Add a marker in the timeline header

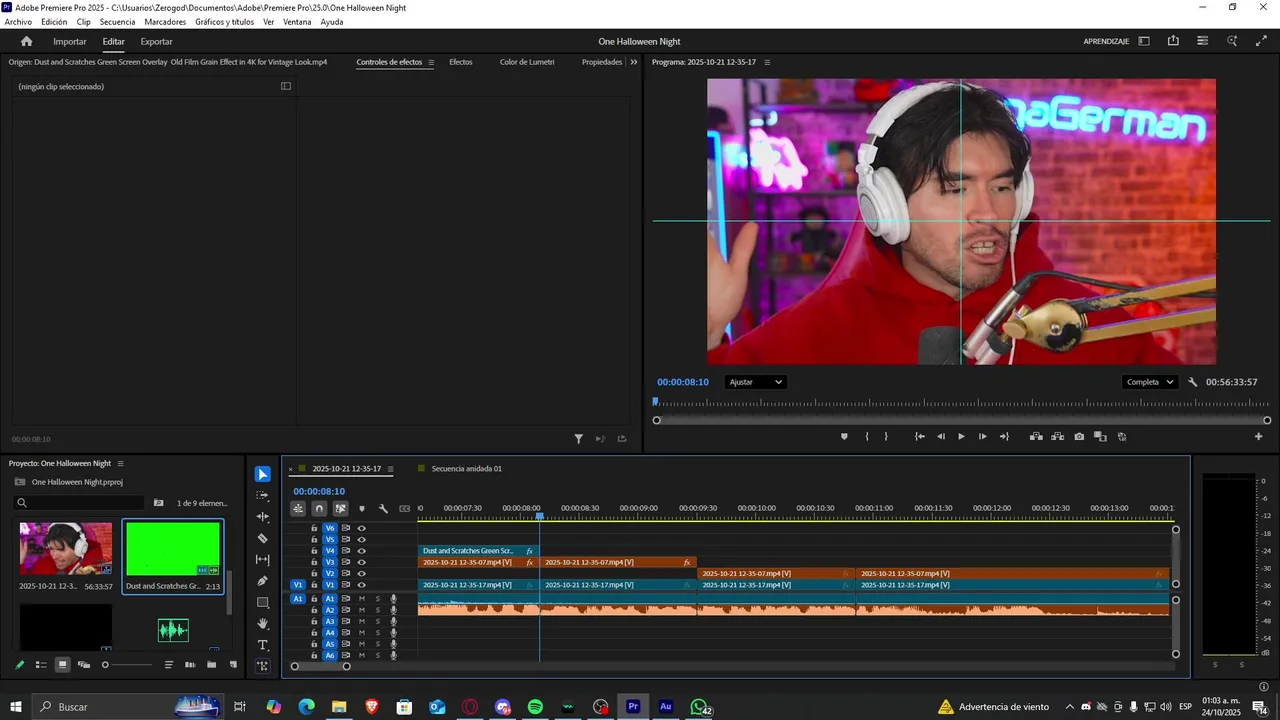tap(362, 508)
